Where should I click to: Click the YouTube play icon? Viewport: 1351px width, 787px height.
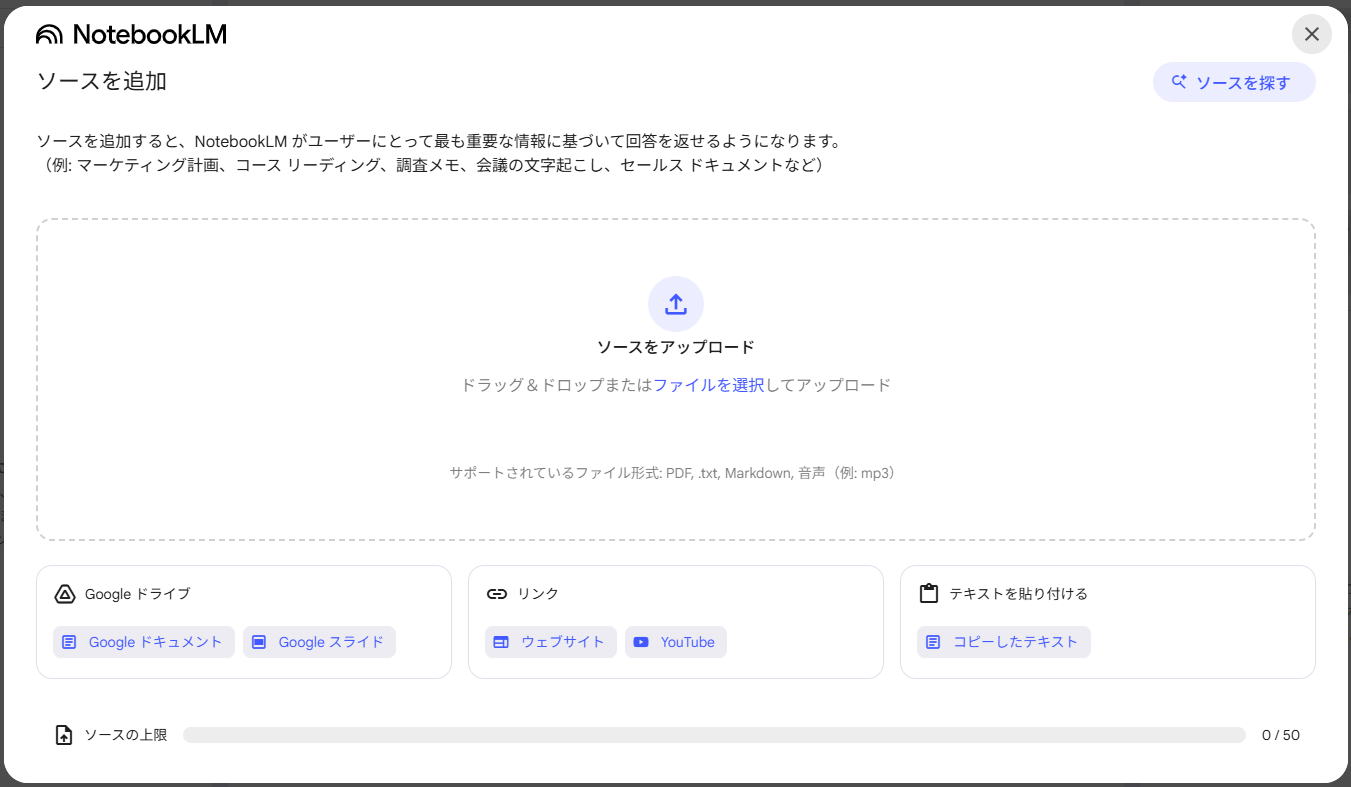[641, 642]
